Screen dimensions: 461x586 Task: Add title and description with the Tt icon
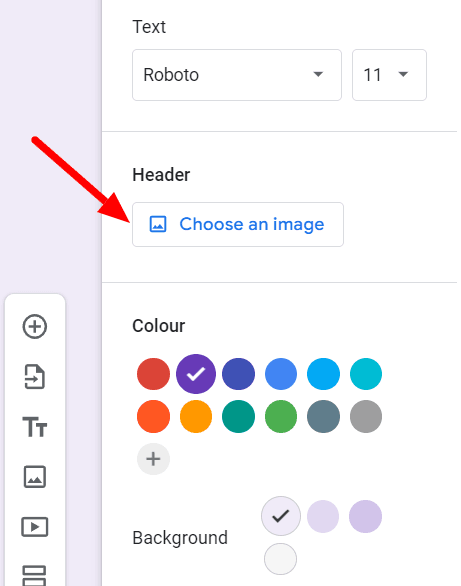35,427
